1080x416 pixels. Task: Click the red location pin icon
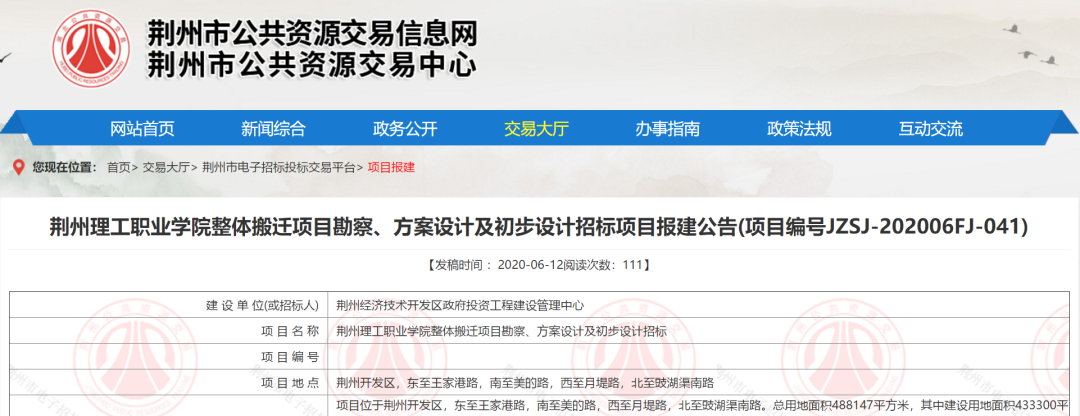pyautogui.click(x=17, y=167)
